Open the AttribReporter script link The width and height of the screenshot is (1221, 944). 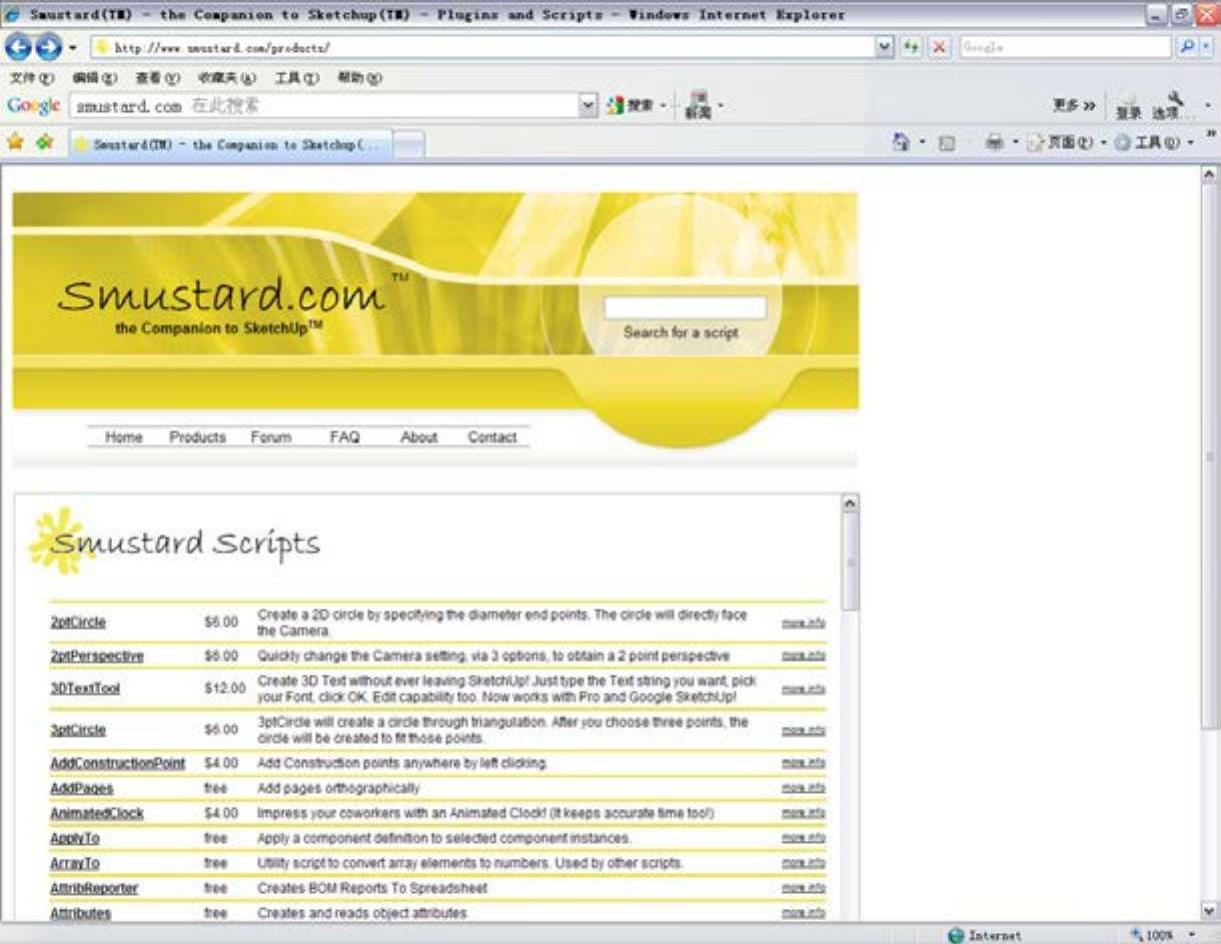(x=94, y=888)
